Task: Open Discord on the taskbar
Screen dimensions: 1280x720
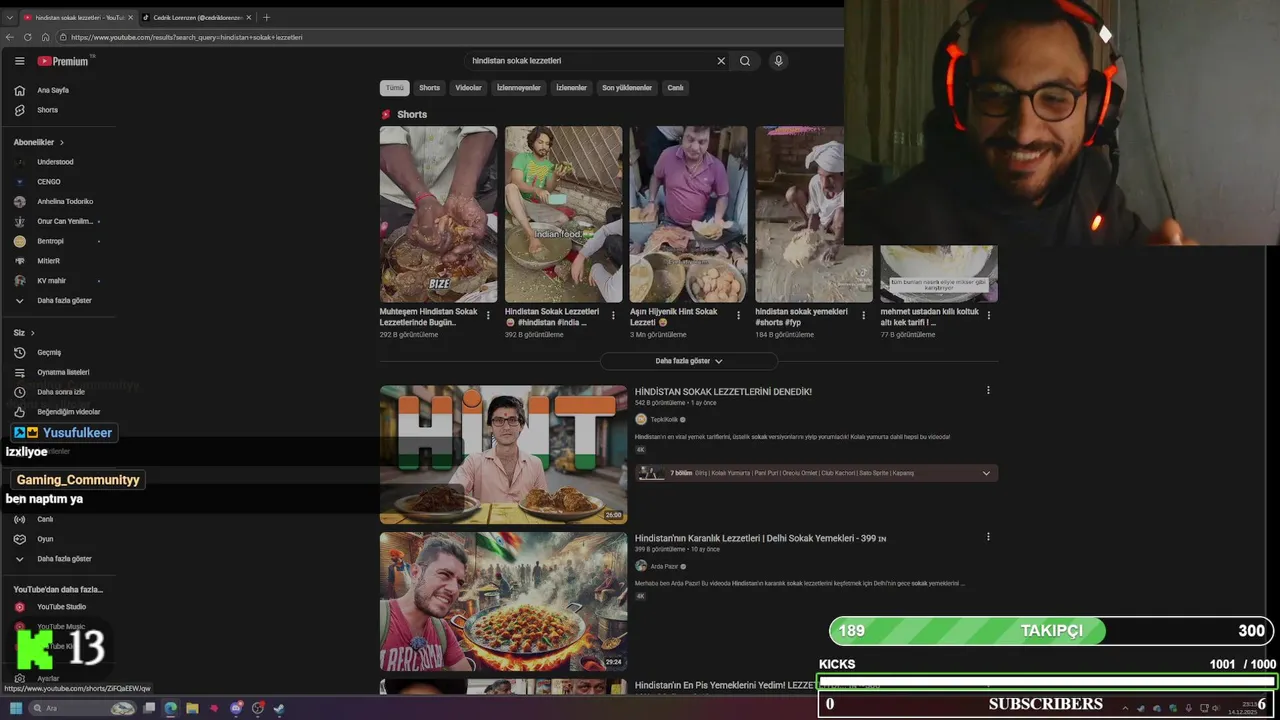Action: coord(236,708)
